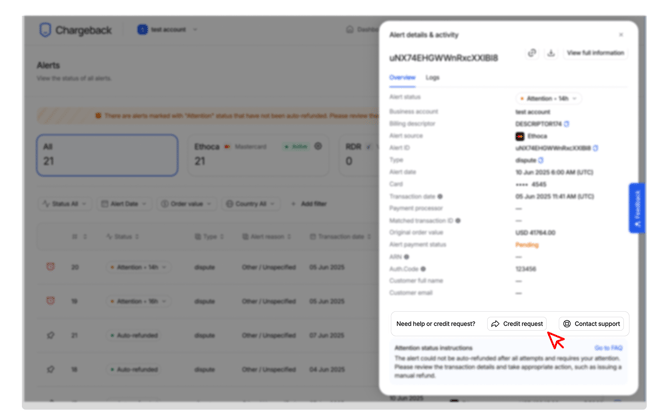
Task: Click the Credit request button
Action: tap(517, 324)
